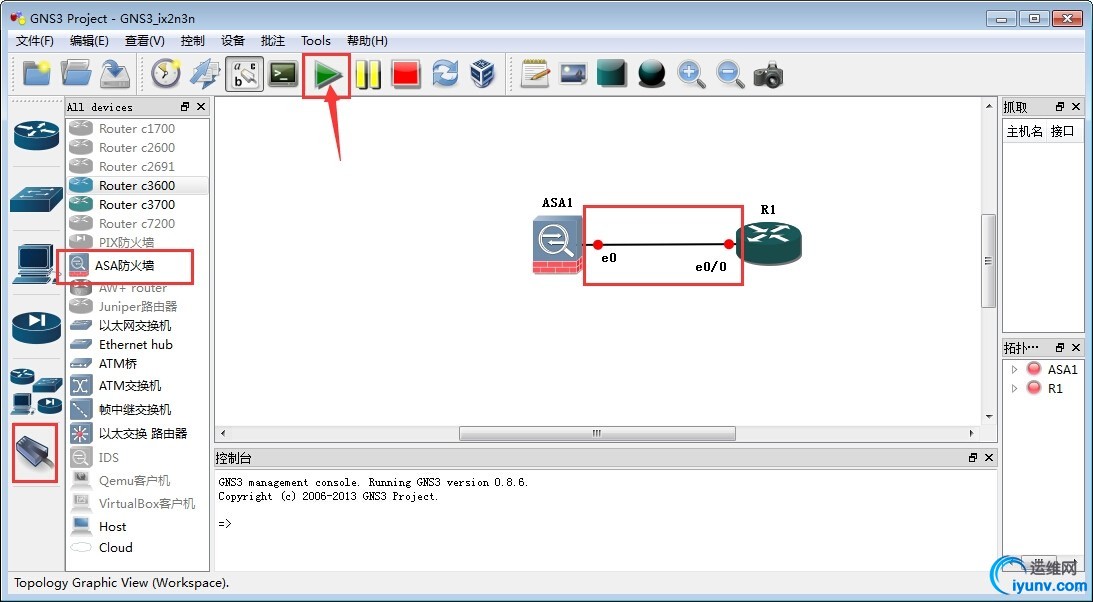The width and height of the screenshot is (1093, 602).
Task: Select ATM交换机 in device list
Action: 137,385
